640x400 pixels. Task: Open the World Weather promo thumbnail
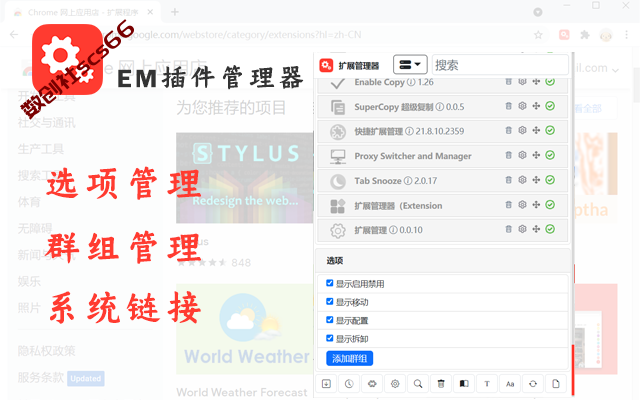tap(245, 329)
